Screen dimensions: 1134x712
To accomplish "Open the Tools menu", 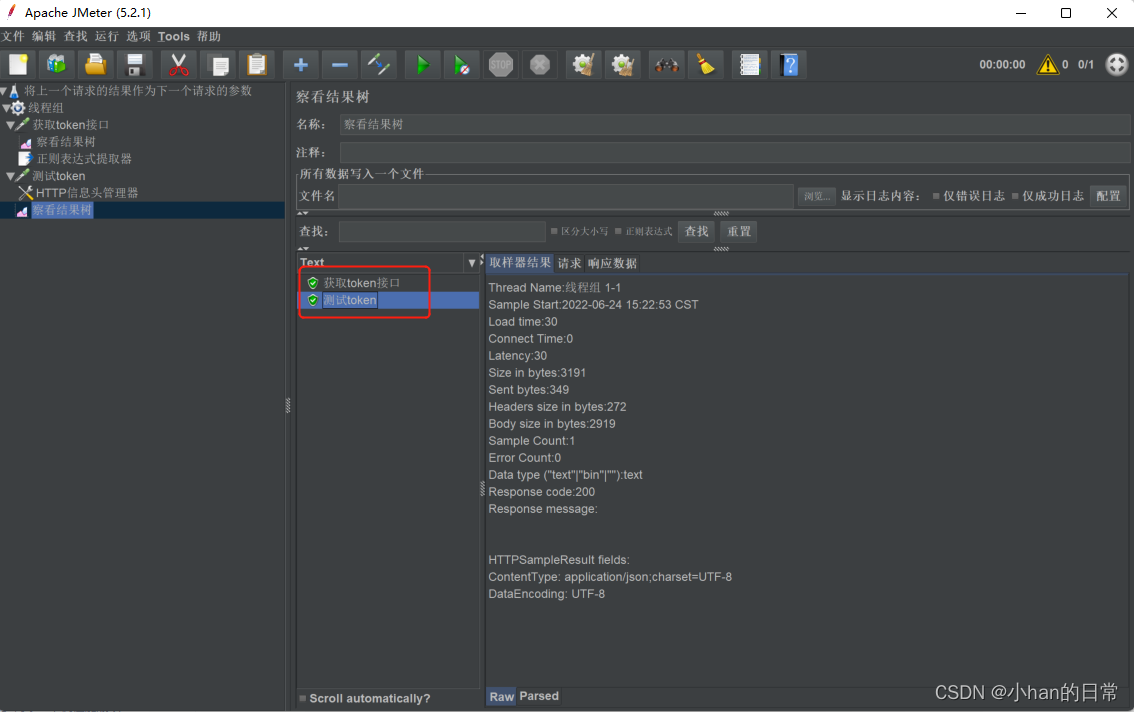I will pyautogui.click(x=174, y=36).
